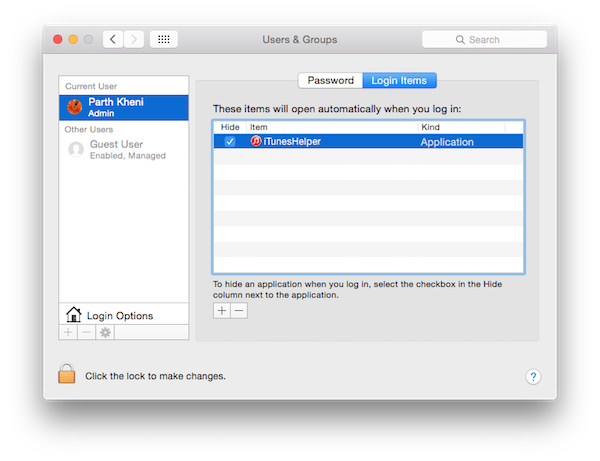The height and width of the screenshot is (461, 600).
Task: Open Login Options
Action: [x=124, y=315]
